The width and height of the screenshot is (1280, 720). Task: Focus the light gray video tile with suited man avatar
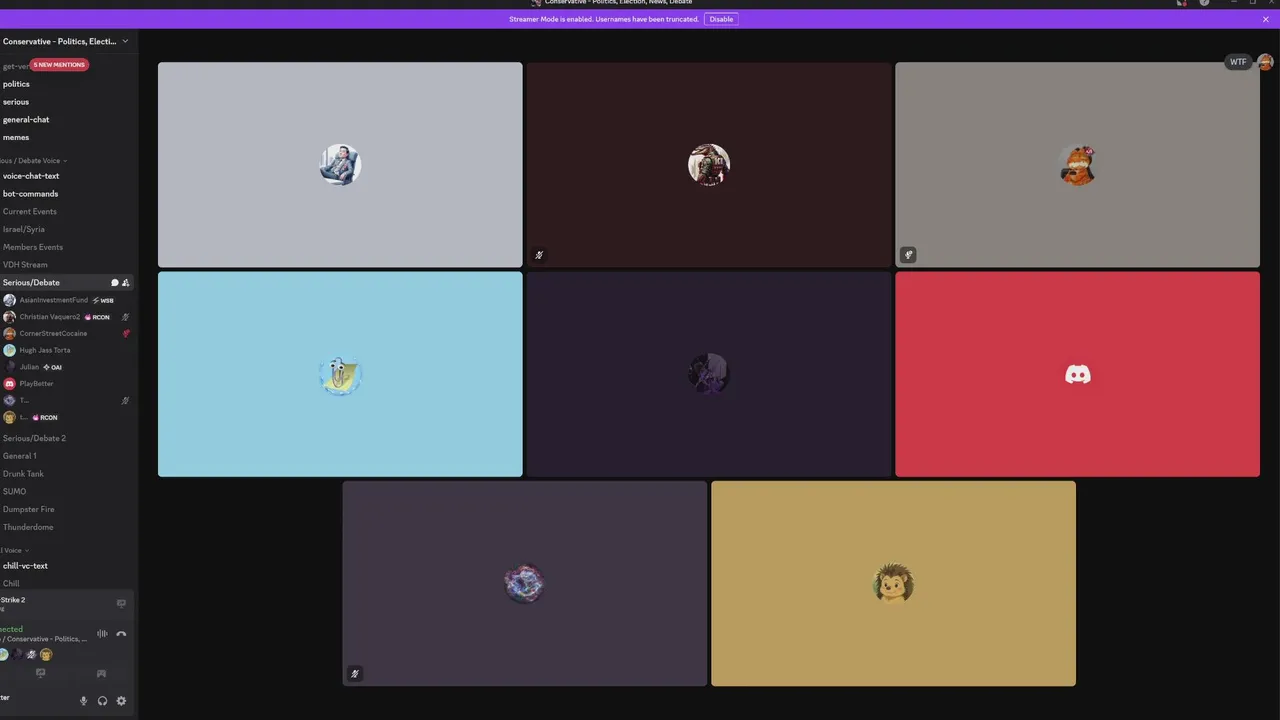(x=340, y=165)
